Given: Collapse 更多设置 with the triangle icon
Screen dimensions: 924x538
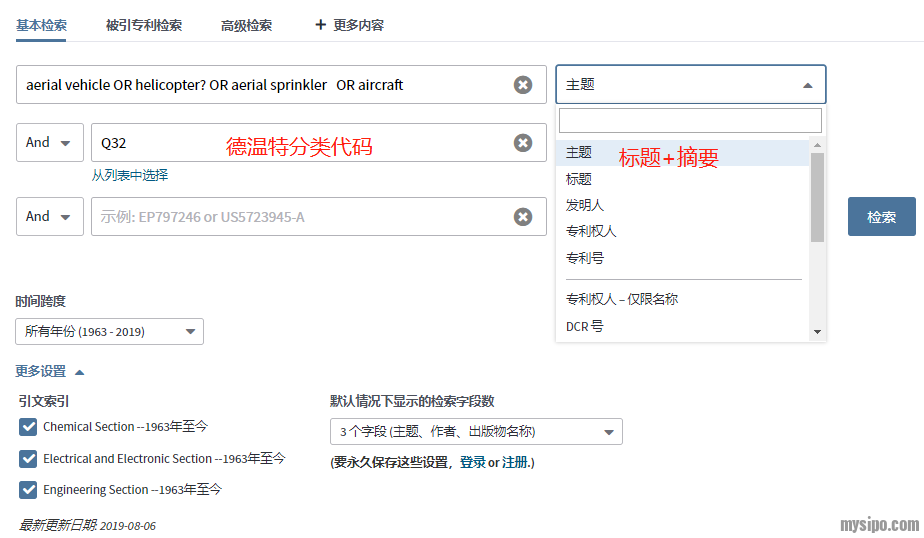Looking at the screenshot, I should (80, 372).
